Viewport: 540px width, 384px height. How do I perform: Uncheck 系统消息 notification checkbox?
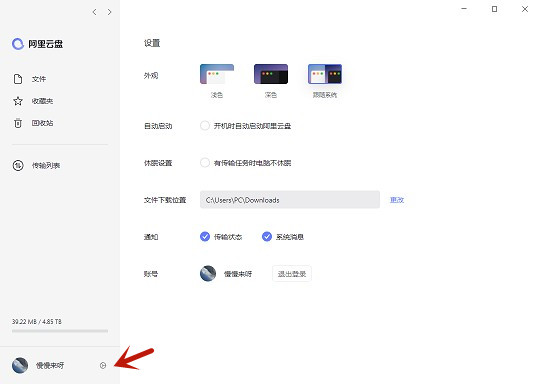point(267,237)
